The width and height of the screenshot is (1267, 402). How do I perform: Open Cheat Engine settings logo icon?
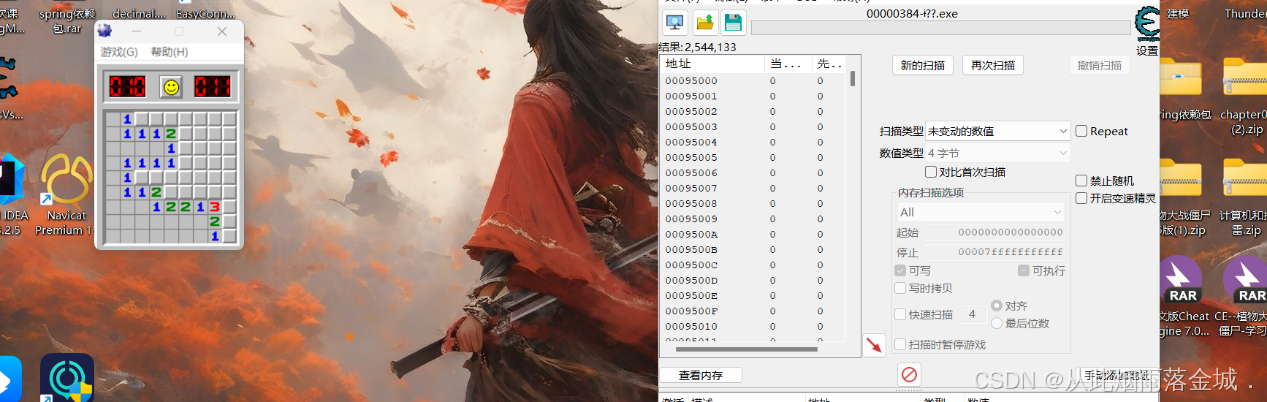(x=1148, y=24)
